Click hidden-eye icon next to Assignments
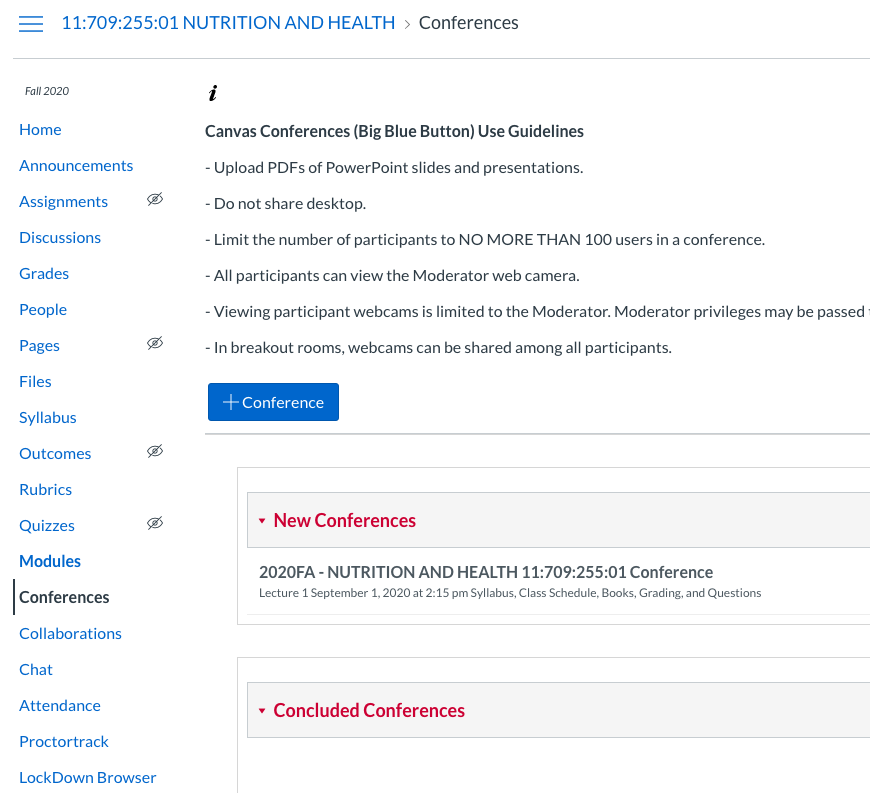The height and width of the screenshot is (793, 870). pos(154,200)
